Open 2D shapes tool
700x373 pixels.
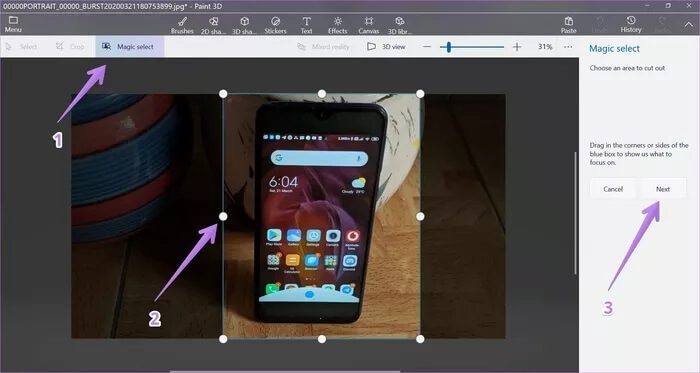pyautogui.click(x=213, y=25)
